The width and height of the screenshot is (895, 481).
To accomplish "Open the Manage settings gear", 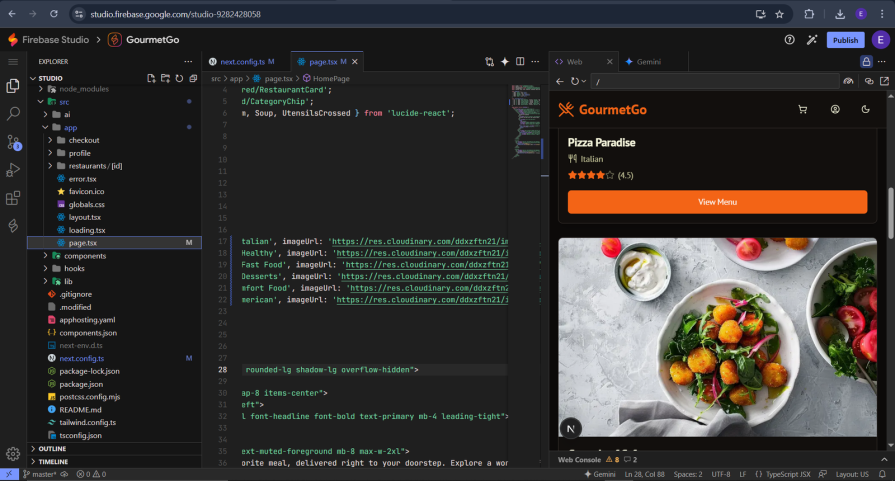I will (x=13, y=454).
